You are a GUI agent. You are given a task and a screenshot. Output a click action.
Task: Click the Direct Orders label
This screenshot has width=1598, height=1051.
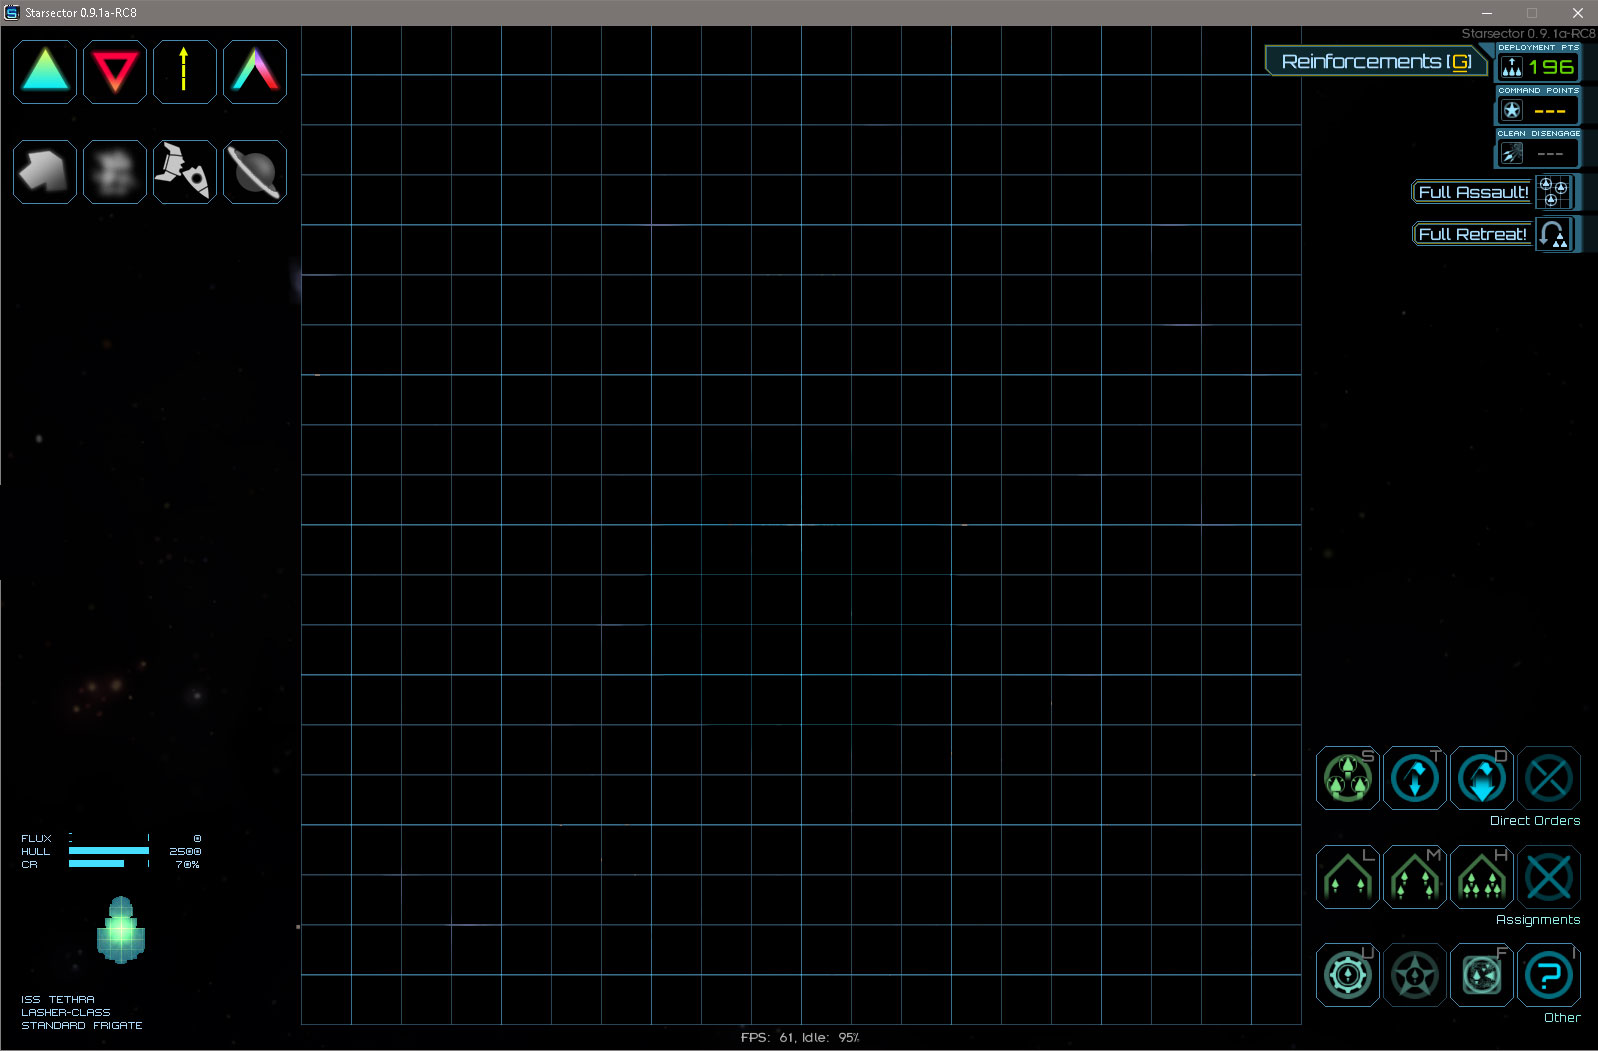click(x=1535, y=820)
